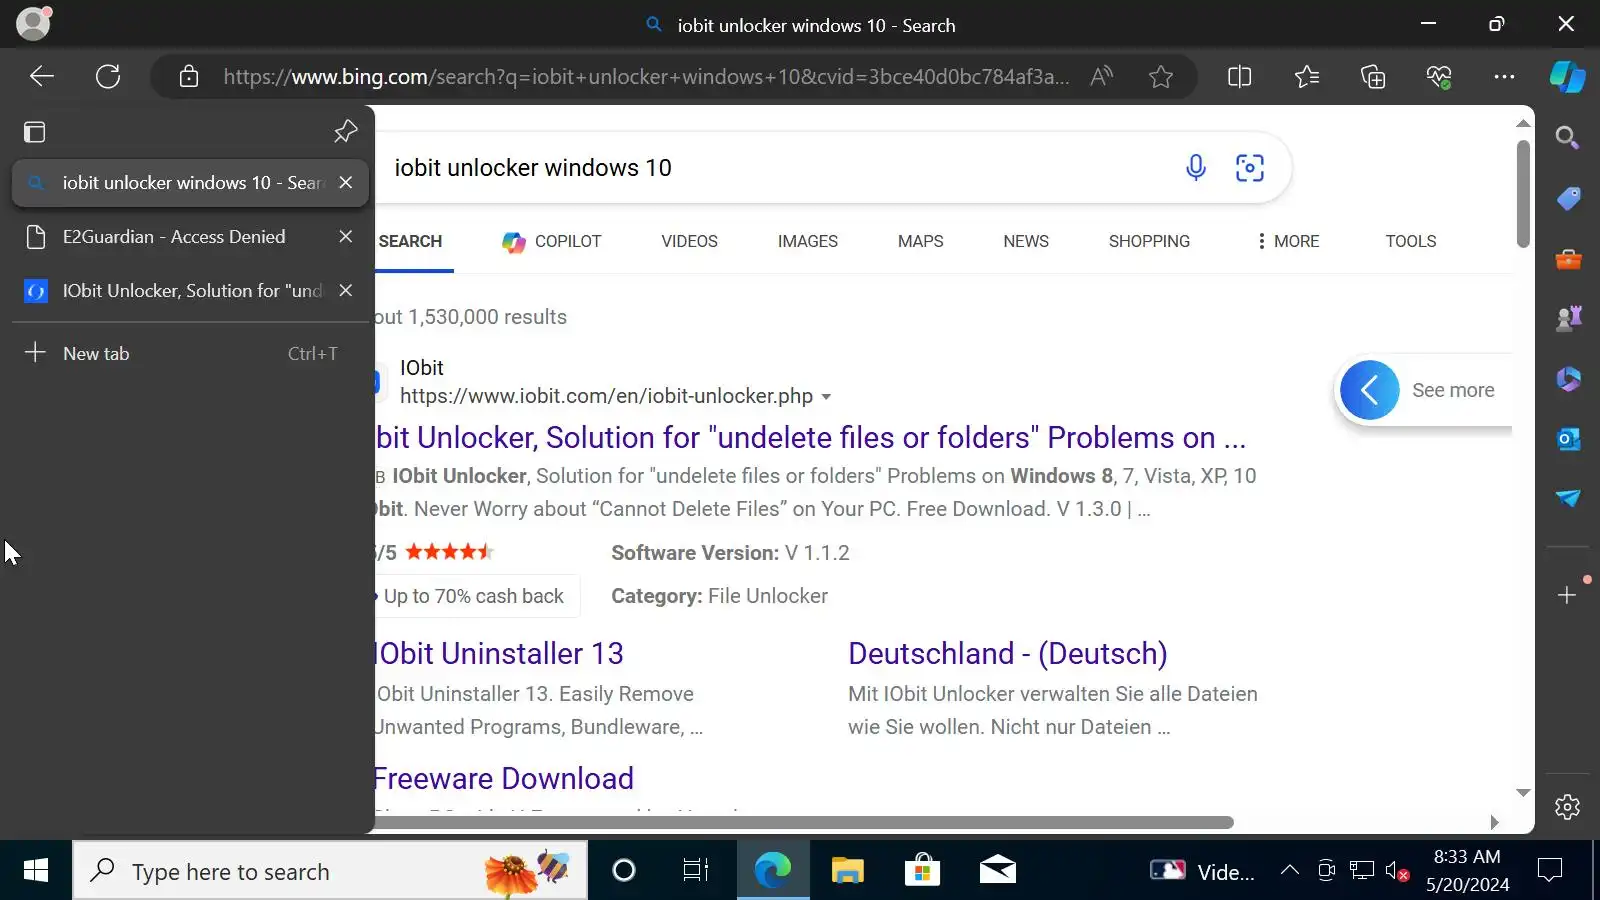Viewport: 1600px width, 900px height.
Task: Switch to SHOPPING results
Action: [x=1149, y=241]
